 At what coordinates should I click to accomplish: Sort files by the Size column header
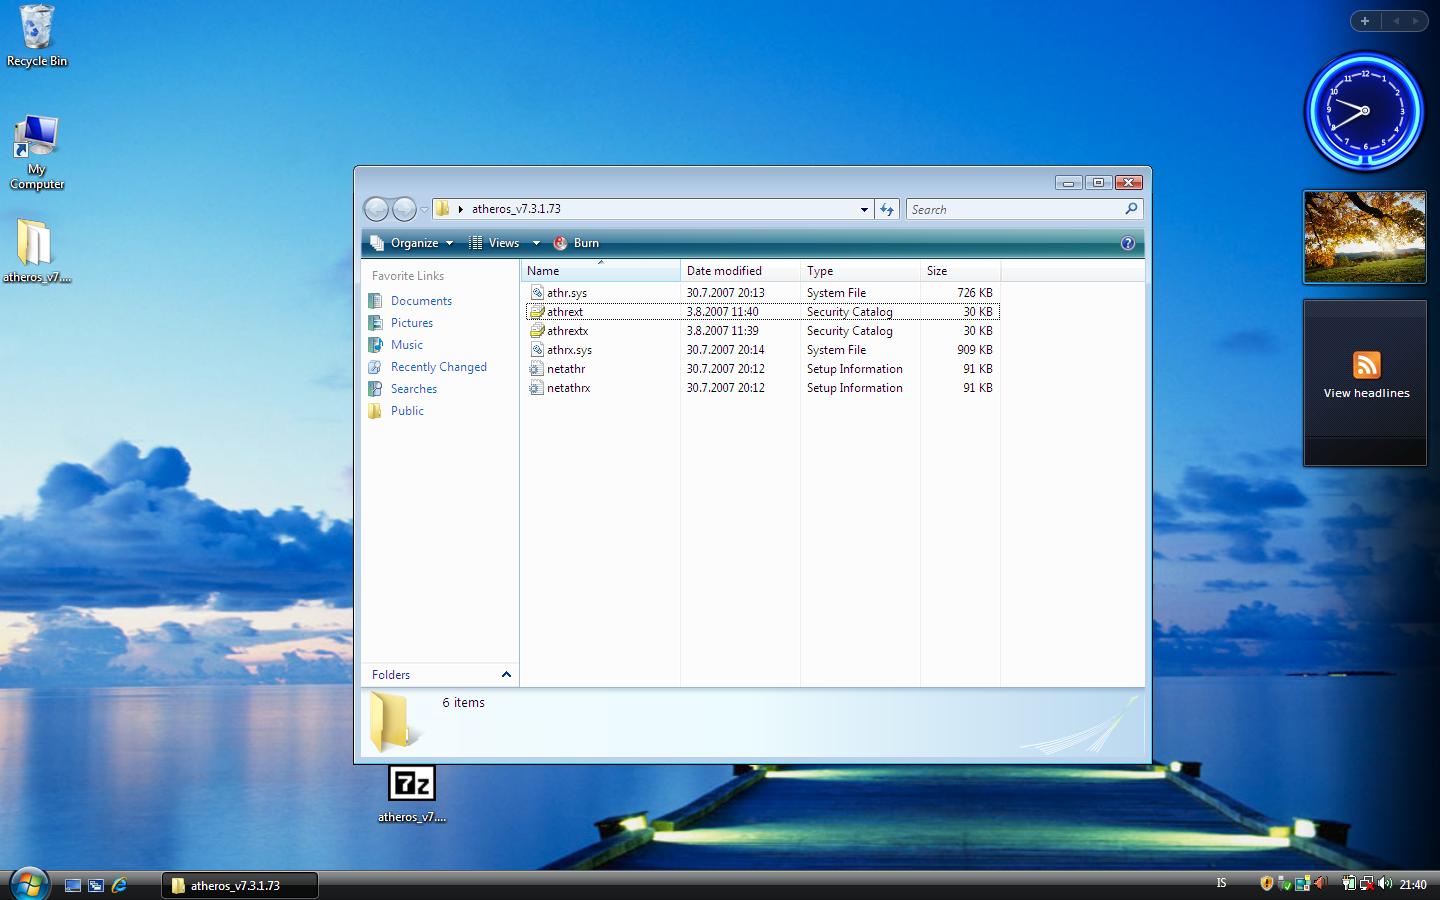click(x=960, y=271)
